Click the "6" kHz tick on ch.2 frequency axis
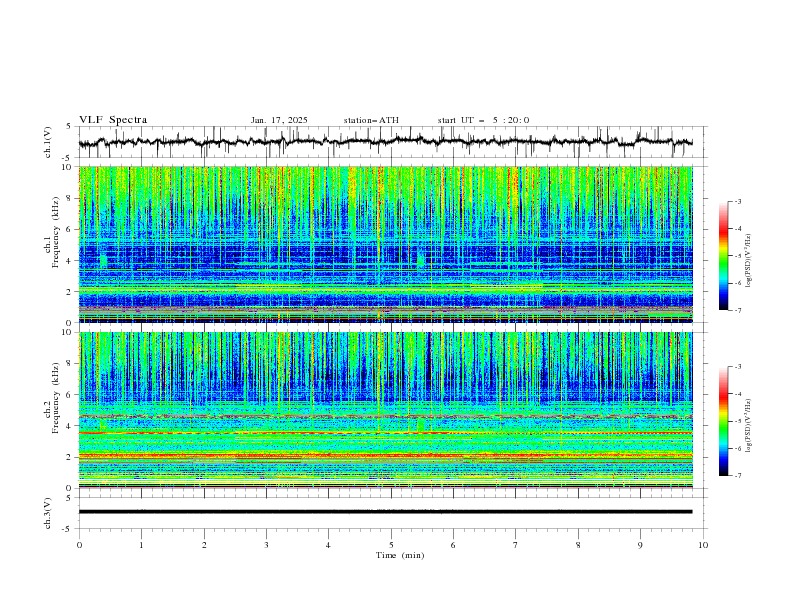This screenshot has height=612, width=792. pos(71,395)
